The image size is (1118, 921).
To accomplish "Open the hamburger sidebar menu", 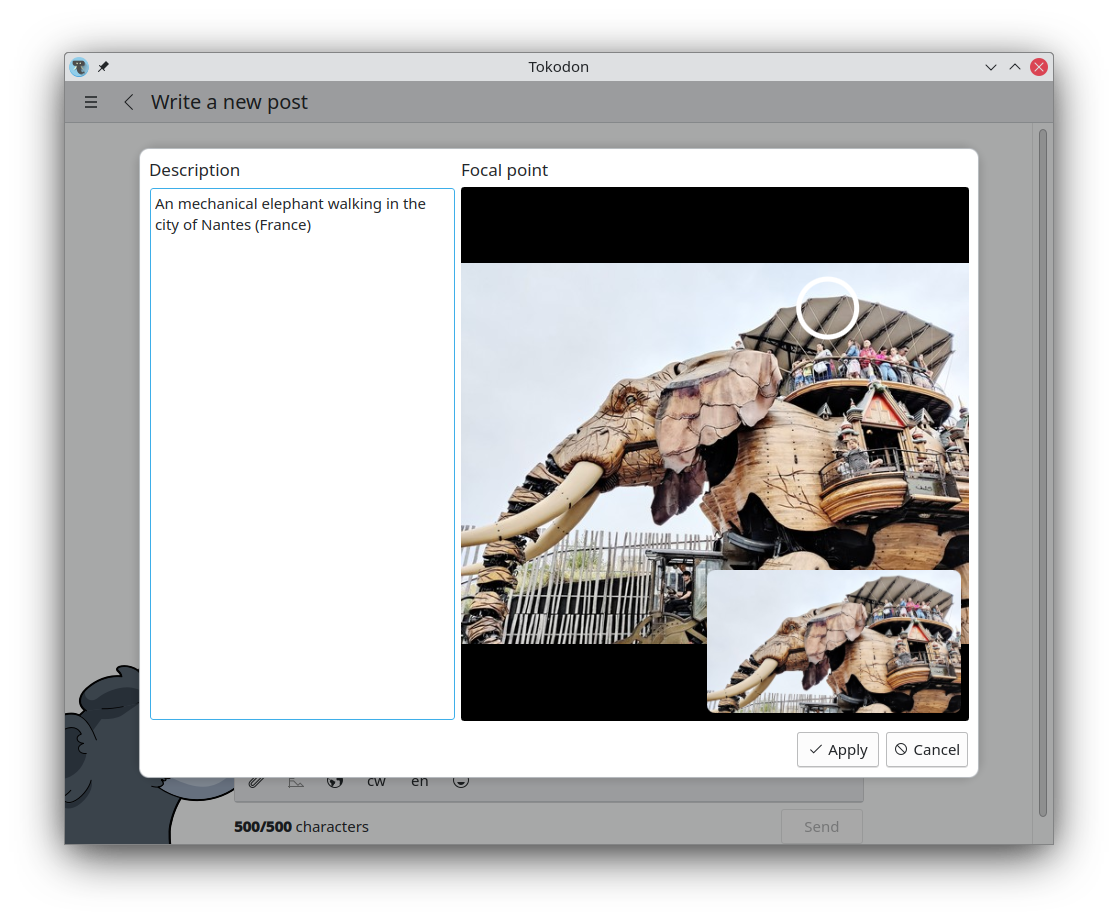I will click(x=91, y=102).
